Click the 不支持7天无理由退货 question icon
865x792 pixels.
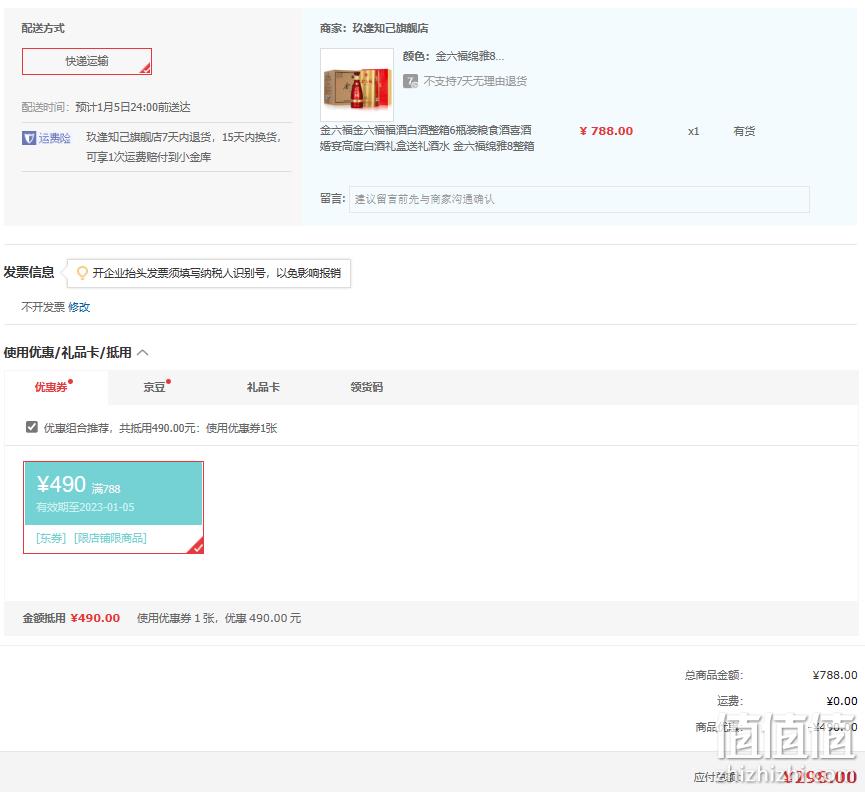coord(410,81)
